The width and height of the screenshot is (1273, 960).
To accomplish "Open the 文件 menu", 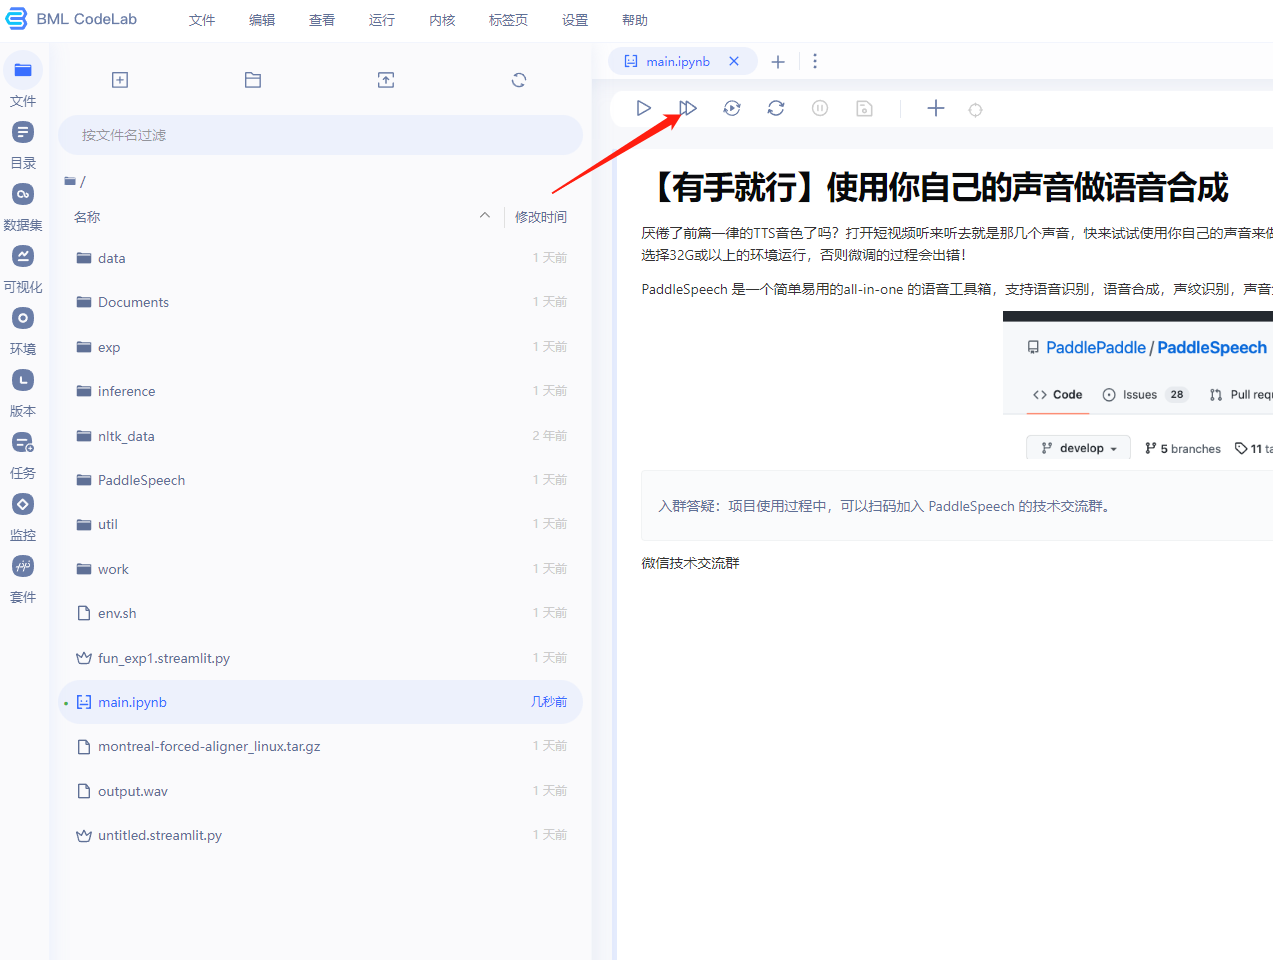I will [202, 20].
